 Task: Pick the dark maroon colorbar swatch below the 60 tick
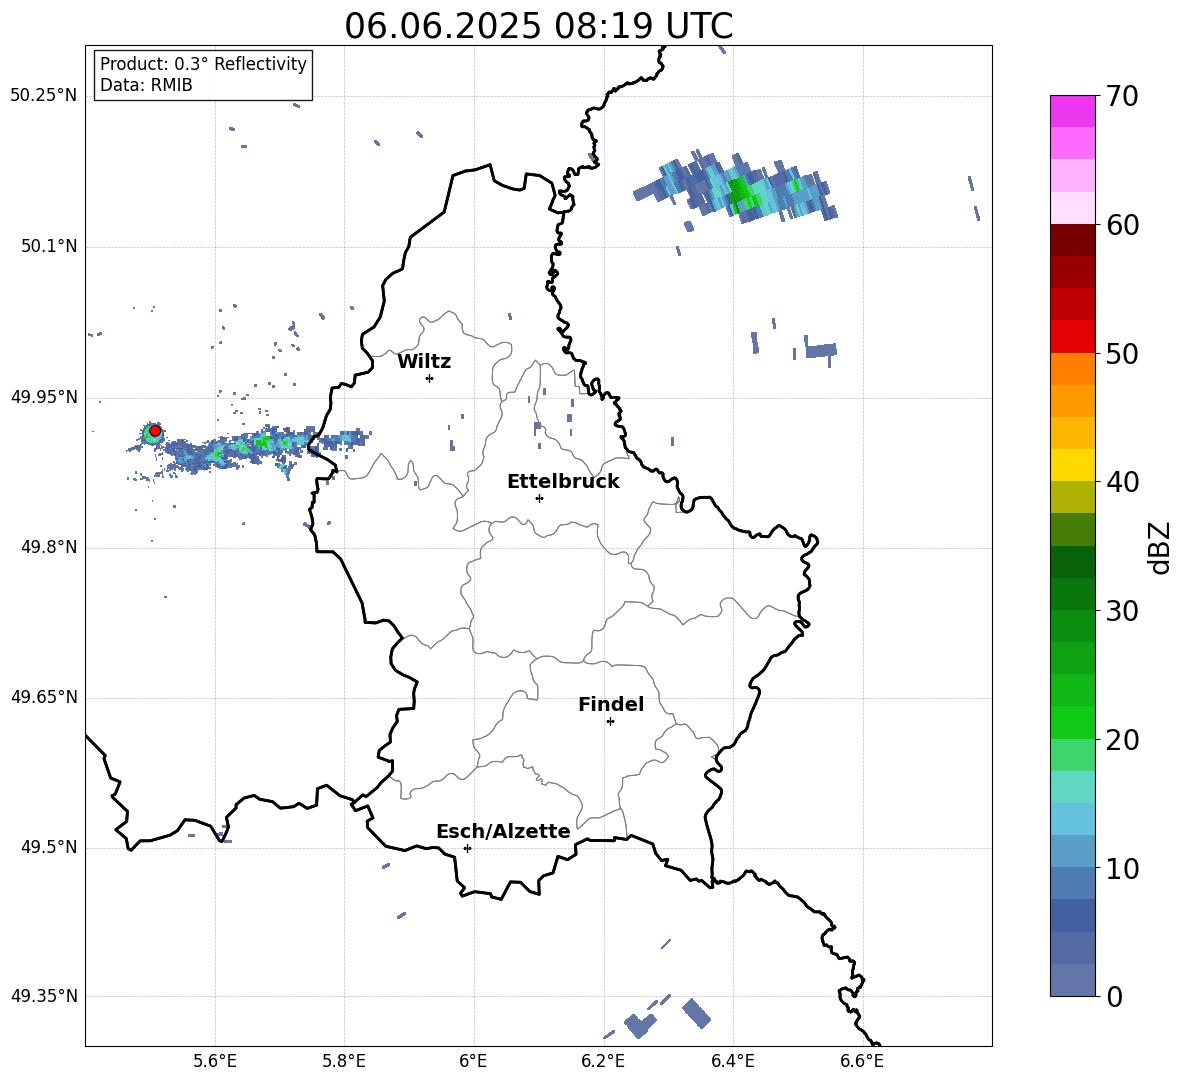point(1072,241)
